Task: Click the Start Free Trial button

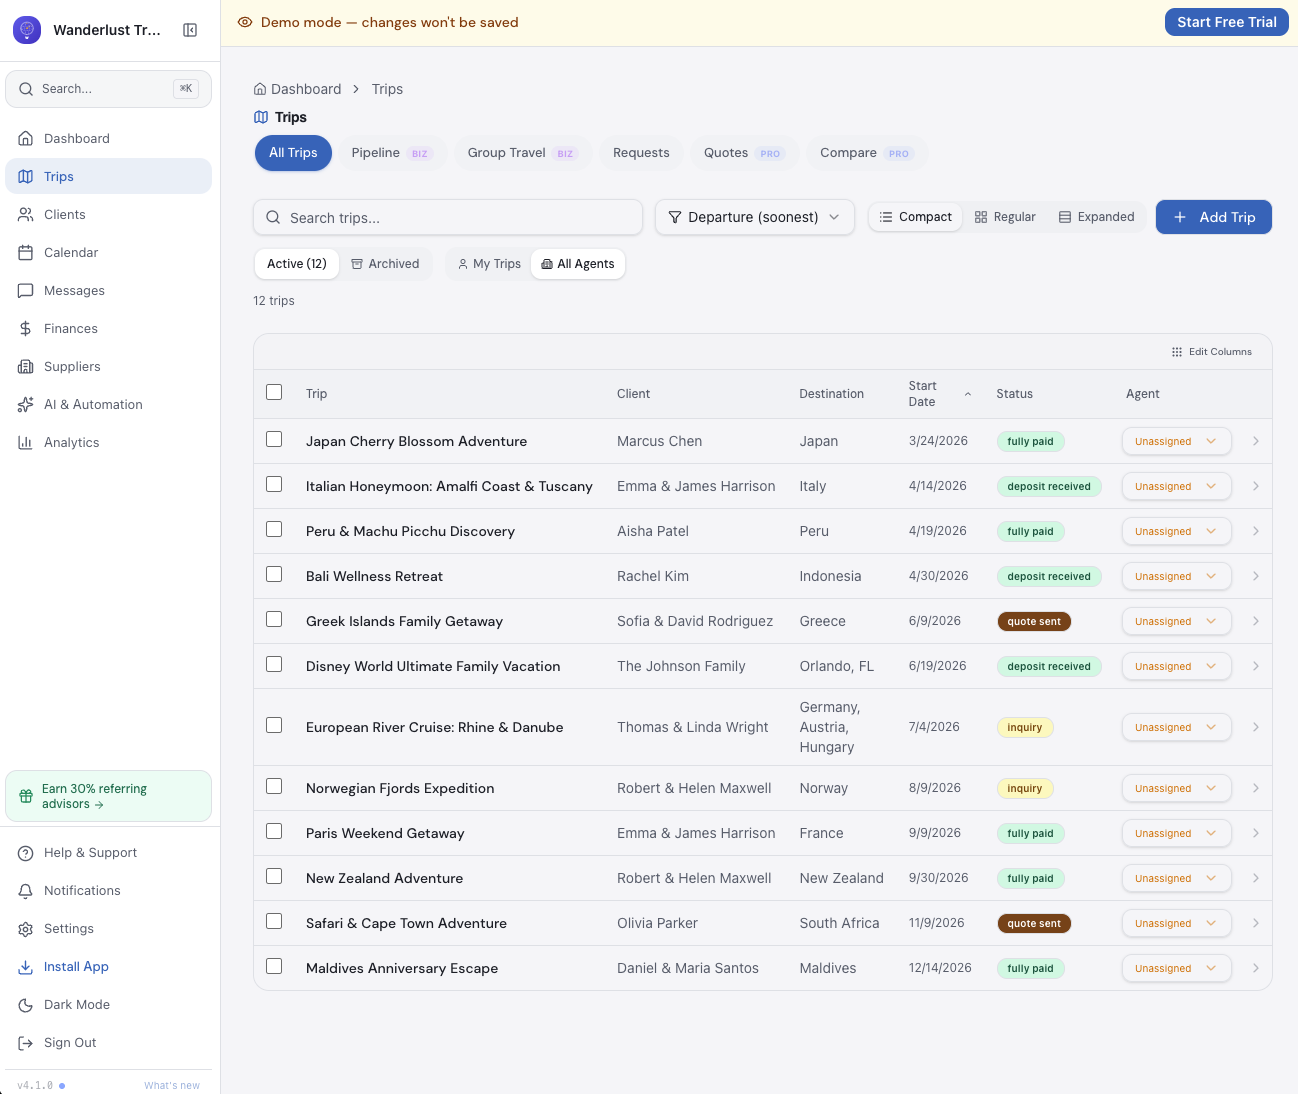Action: (x=1226, y=22)
